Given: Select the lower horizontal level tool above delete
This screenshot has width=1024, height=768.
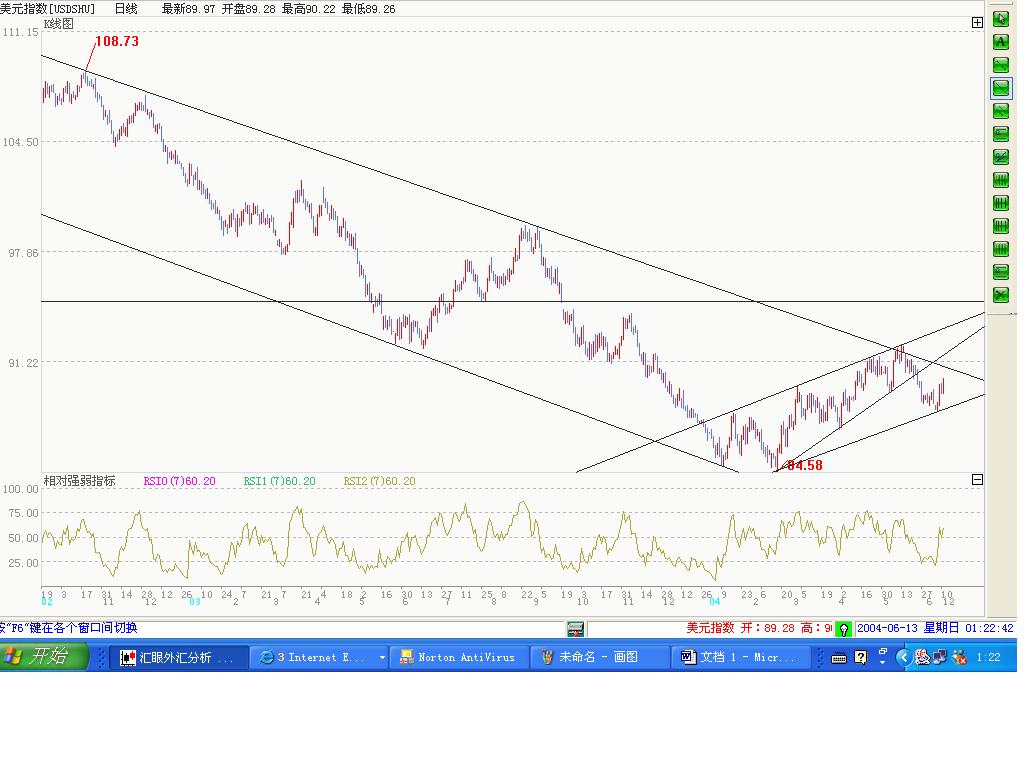Looking at the screenshot, I should tap(1000, 272).
